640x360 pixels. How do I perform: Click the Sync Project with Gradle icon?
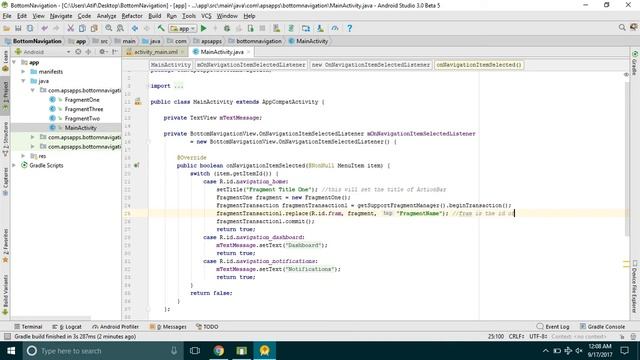pyautogui.click(x=291, y=28)
